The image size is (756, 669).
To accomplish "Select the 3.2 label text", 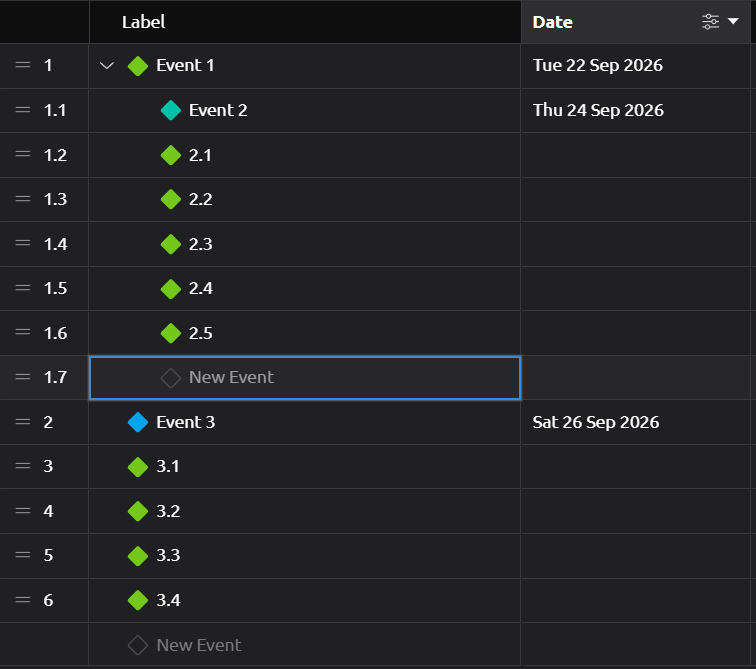I will 168,510.
